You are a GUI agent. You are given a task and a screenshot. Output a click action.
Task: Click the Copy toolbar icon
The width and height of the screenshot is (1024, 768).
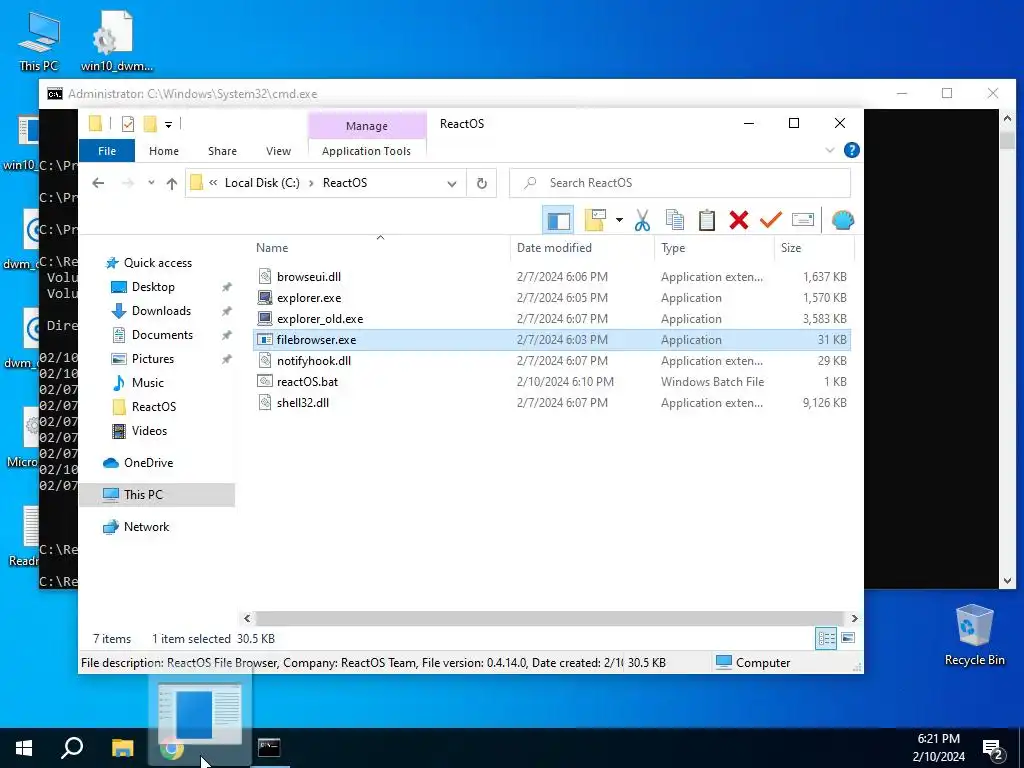pyautogui.click(x=674, y=220)
